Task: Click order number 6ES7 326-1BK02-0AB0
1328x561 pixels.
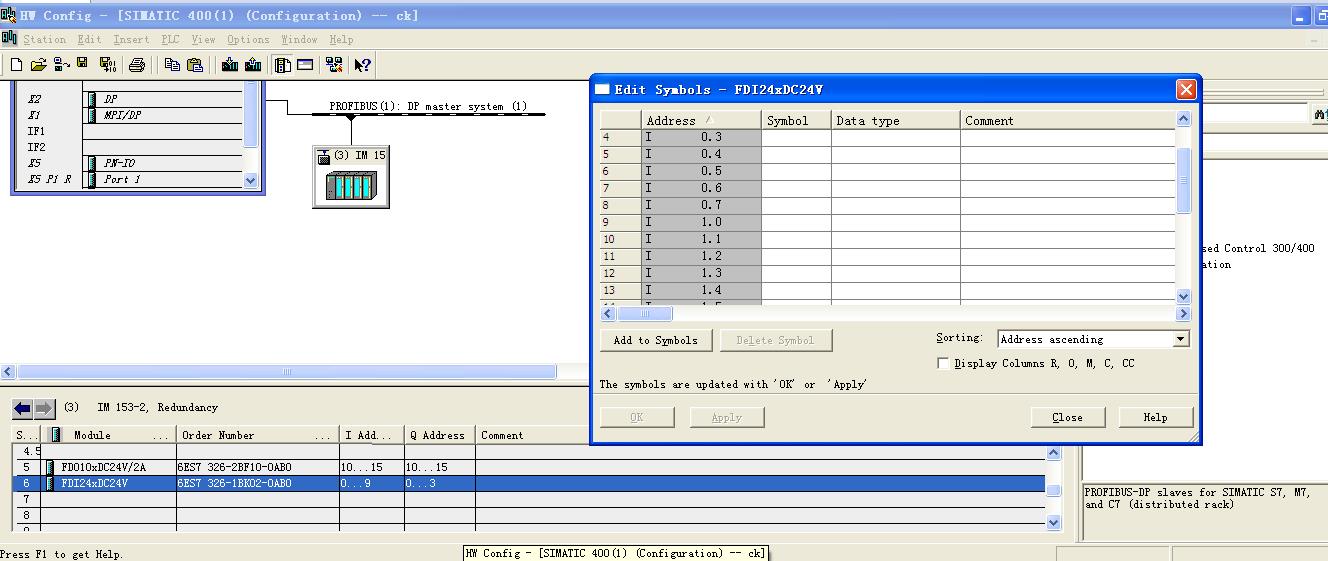Action: coord(235,483)
